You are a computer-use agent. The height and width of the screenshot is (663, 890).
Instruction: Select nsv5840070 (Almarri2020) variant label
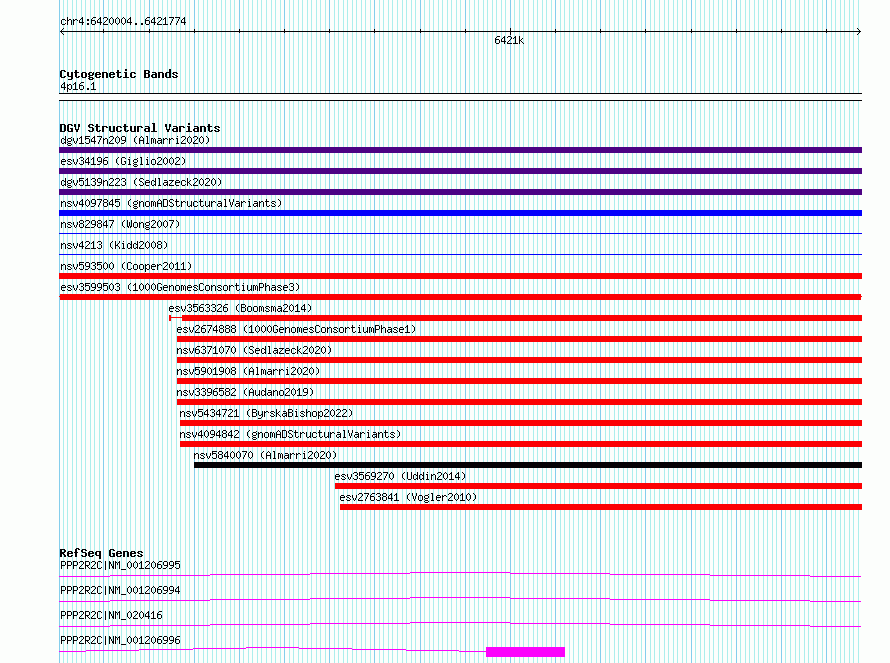(265, 455)
